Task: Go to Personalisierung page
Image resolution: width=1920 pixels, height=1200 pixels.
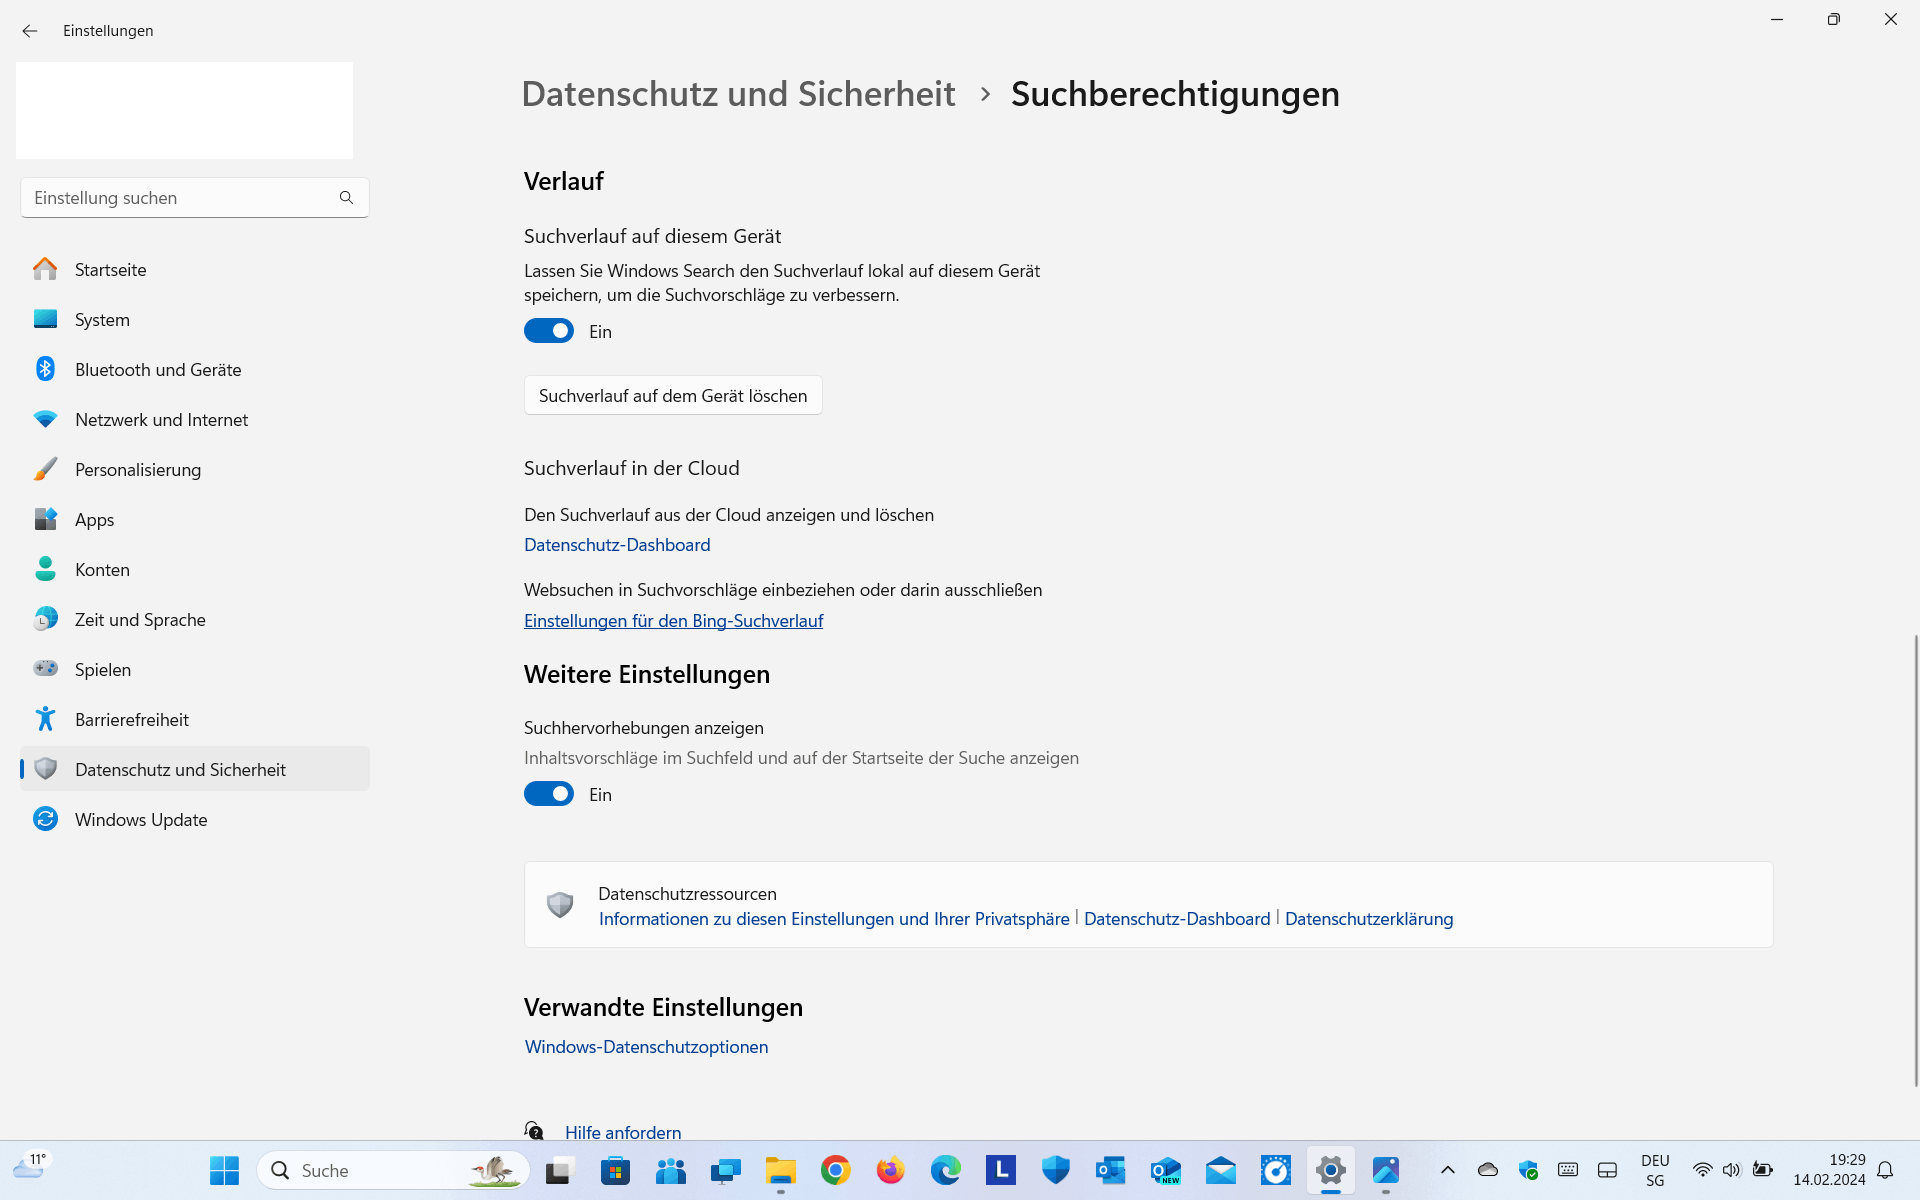Action: coord(138,470)
